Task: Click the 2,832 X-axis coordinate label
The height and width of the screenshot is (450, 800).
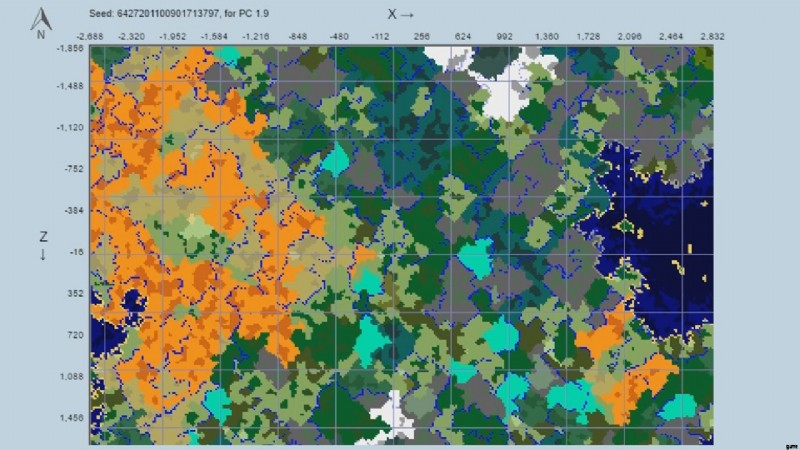Action: pos(712,37)
